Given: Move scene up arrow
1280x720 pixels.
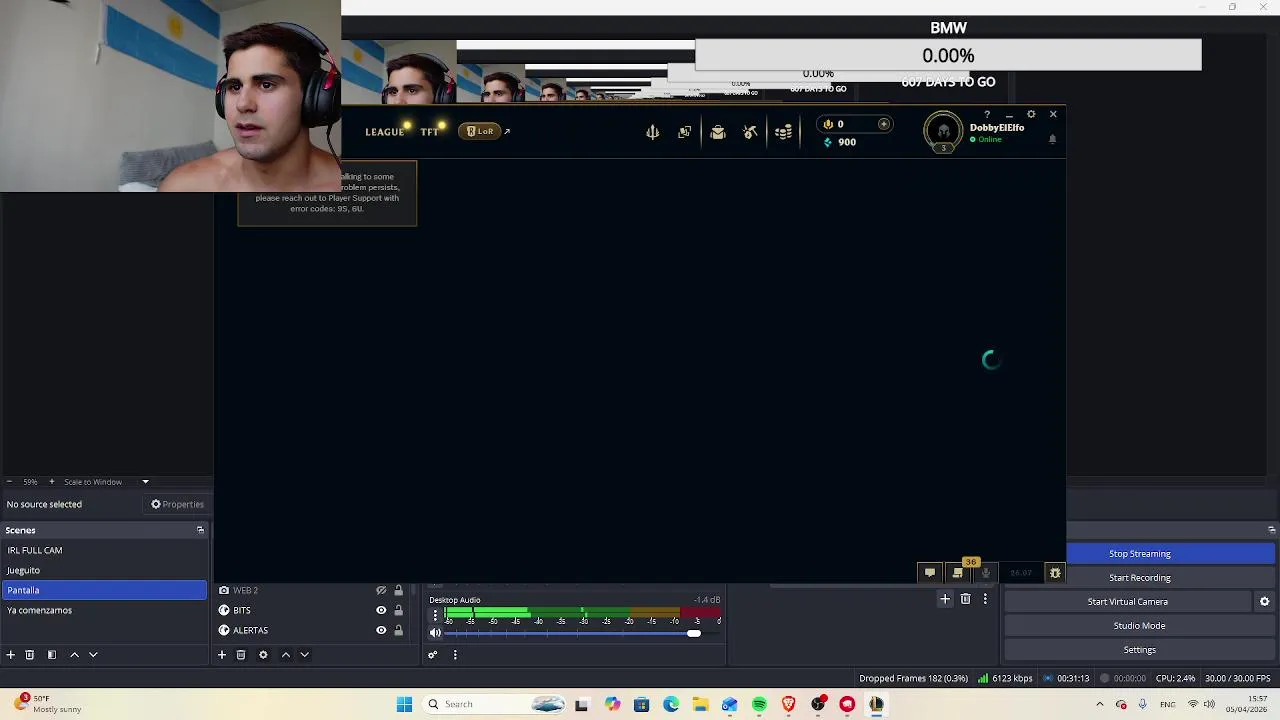Looking at the screenshot, I should tap(74, 655).
